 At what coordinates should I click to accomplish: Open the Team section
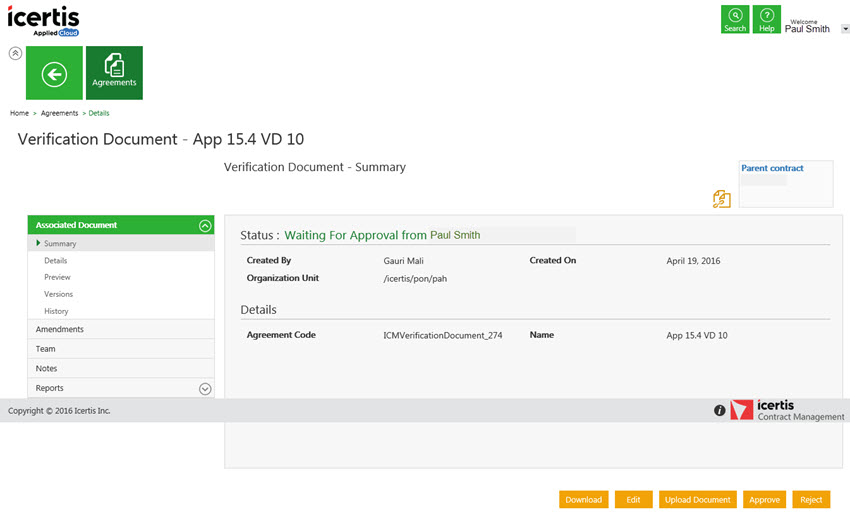pos(46,349)
